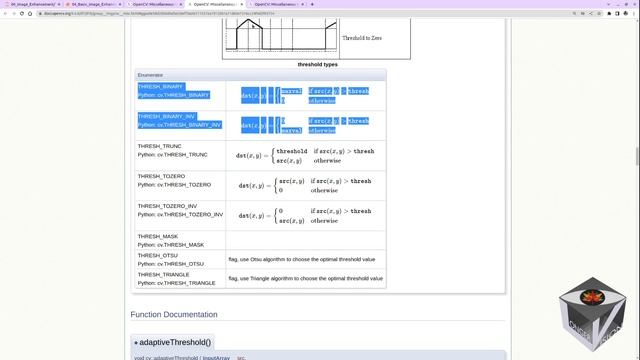Go back to the previous page
The height and width of the screenshot is (360, 640).
(5, 13)
